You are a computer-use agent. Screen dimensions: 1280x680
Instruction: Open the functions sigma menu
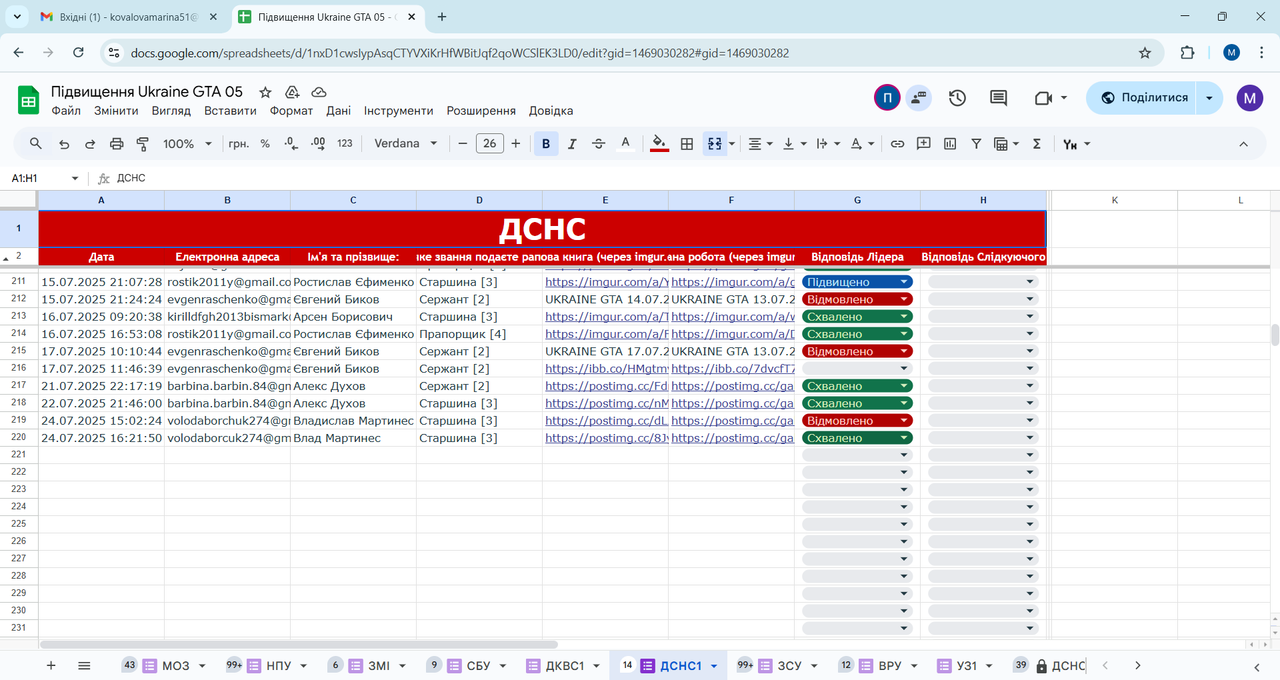[1036, 144]
